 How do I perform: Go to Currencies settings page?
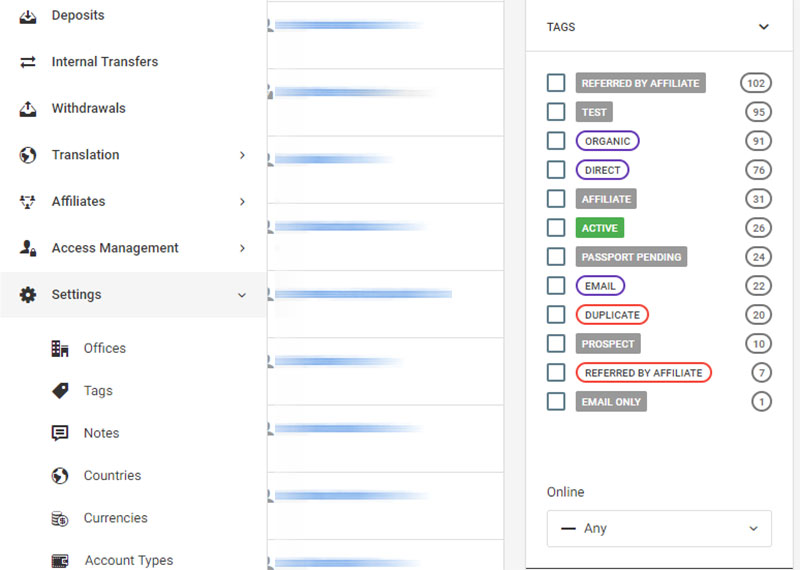pos(115,518)
